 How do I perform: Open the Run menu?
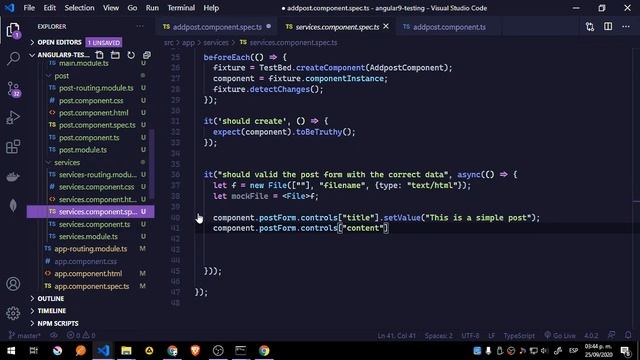click(x=152, y=8)
